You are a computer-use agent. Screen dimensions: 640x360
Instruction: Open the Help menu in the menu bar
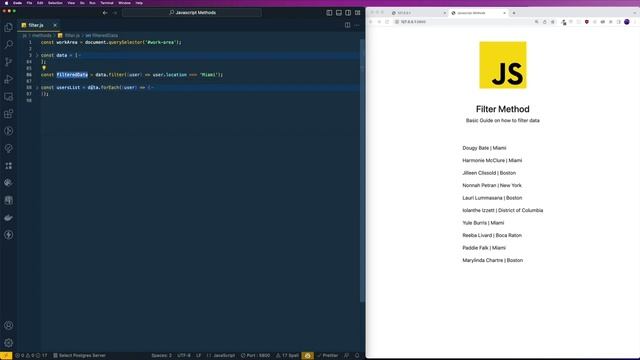pos(139,3)
